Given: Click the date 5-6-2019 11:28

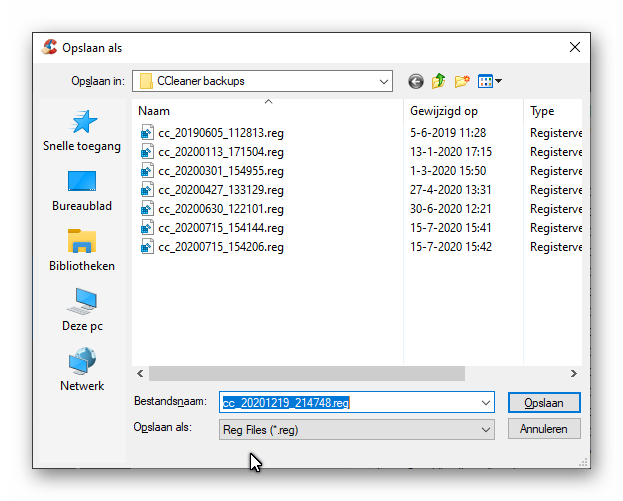Looking at the screenshot, I should tap(448, 133).
